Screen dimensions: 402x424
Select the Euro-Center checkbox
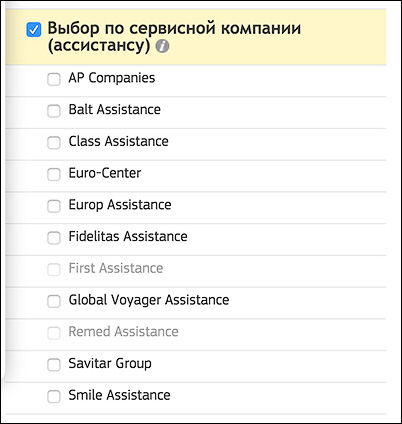click(x=54, y=174)
